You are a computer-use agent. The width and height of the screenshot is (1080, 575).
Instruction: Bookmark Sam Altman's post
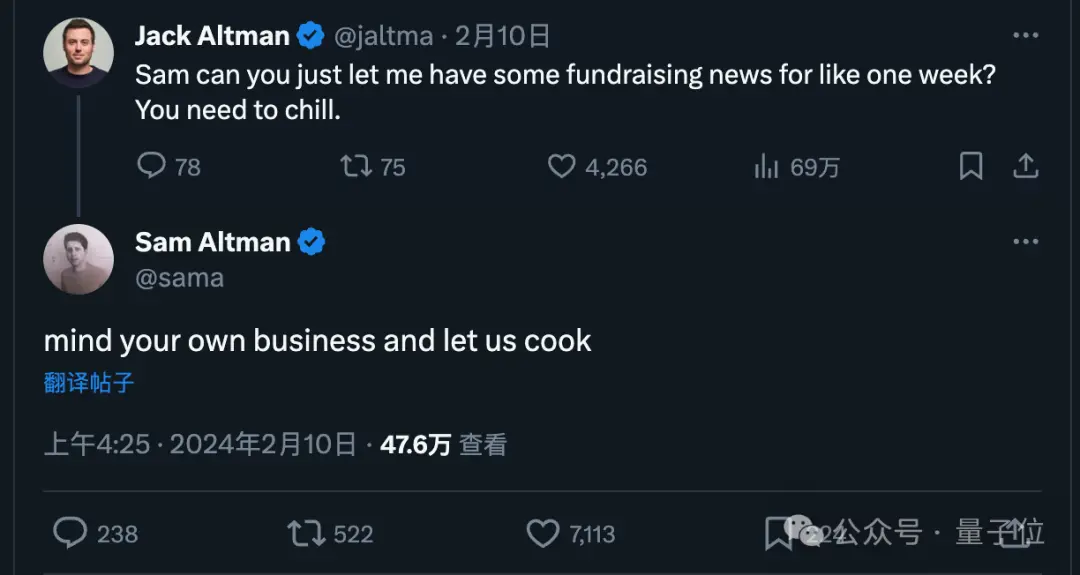point(778,533)
